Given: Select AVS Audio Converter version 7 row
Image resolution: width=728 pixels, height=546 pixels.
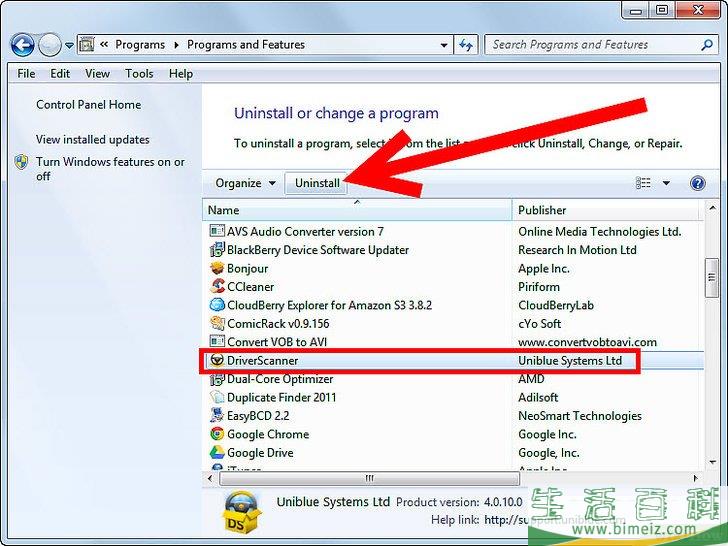Looking at the screenshot, I should 453,231.
